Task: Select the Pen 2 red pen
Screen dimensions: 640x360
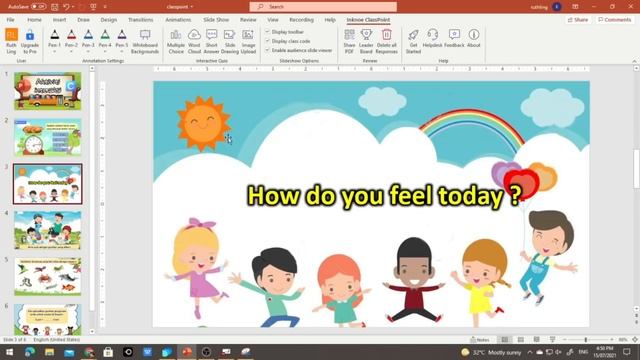Action: click(71, 35)
